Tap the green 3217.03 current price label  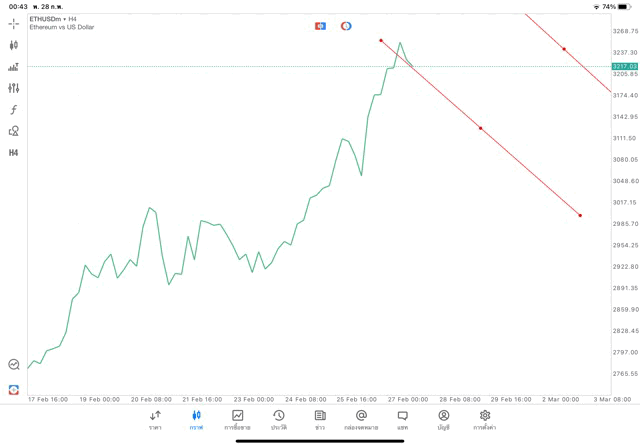tap(625, 66)
